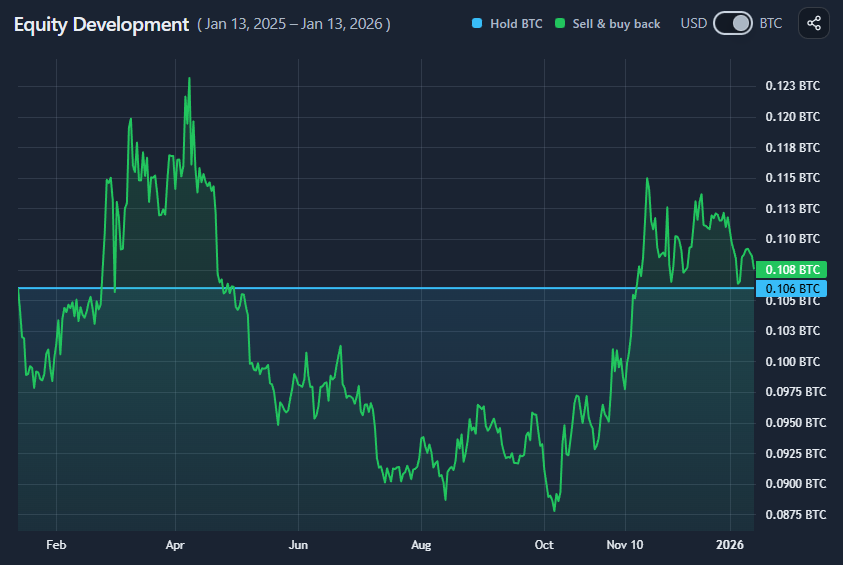Screen dimensions: 843x565
Task: Click the 0.0875 BTC axis label
Action: coord(796,515)
